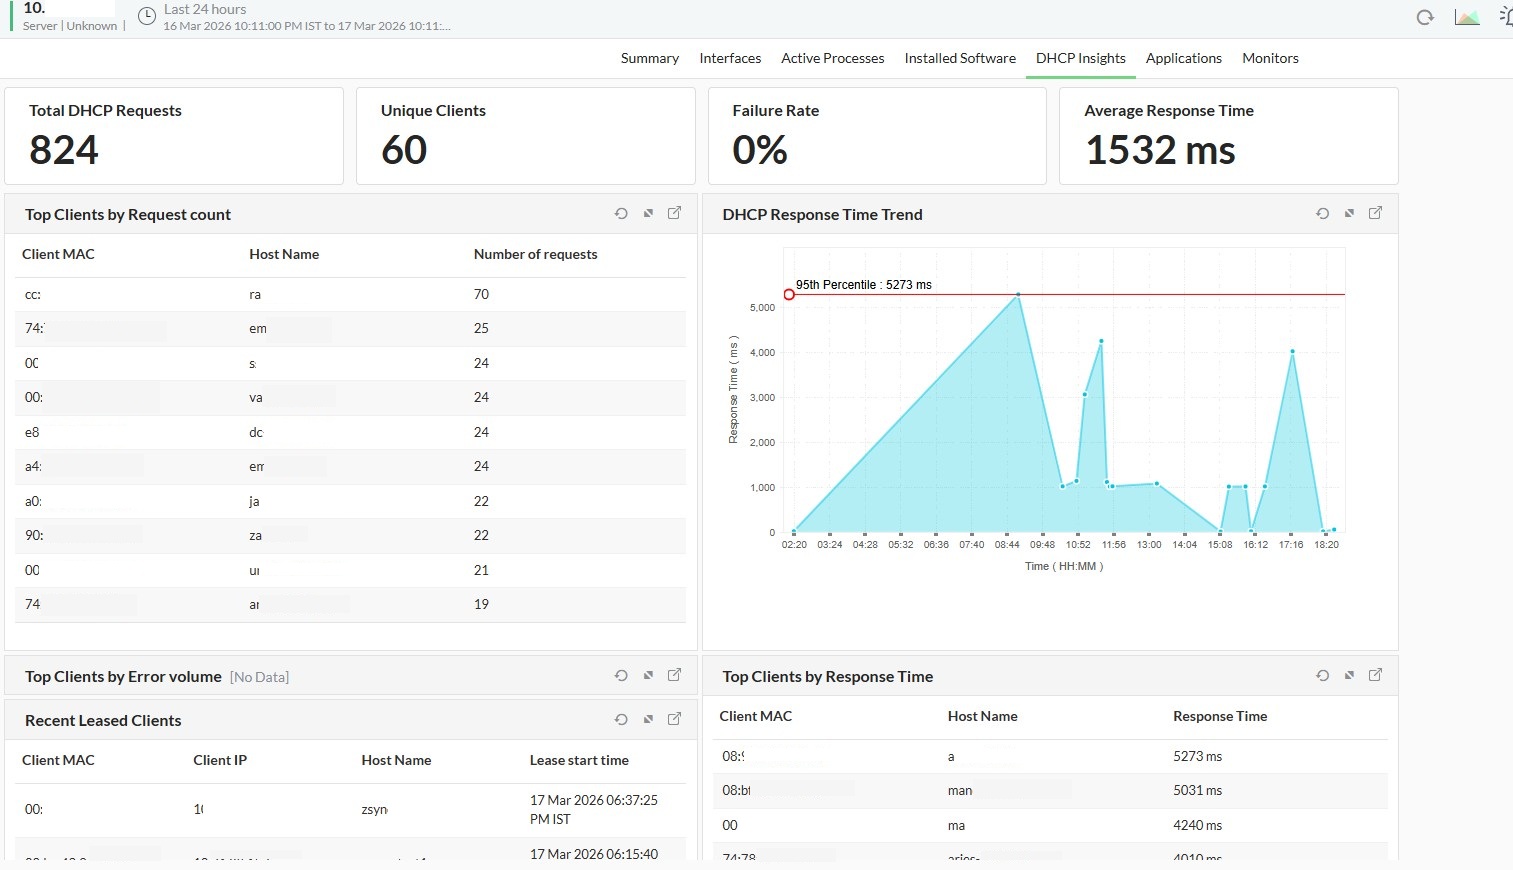Click the 4240 ms response time row

coord(1051,825)
